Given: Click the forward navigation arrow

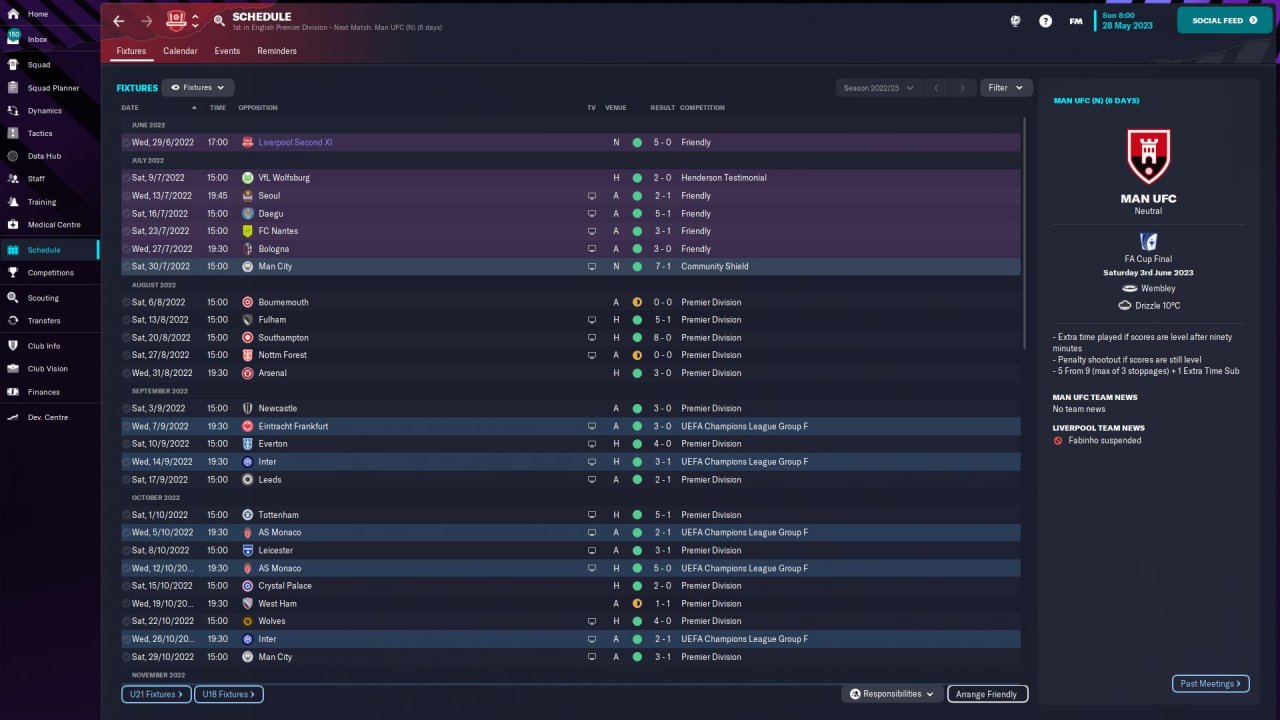Looking at the screenshot, I should pos(147,21).
